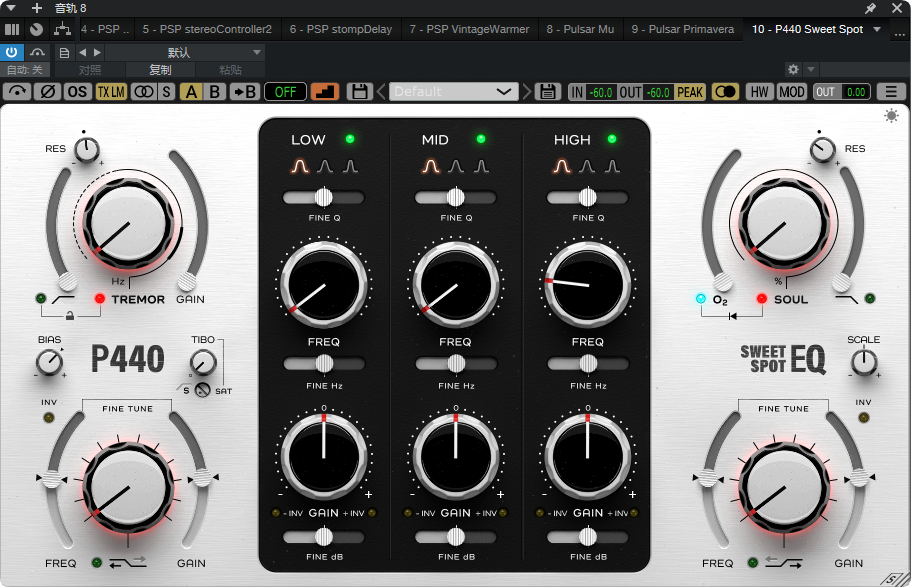Click the HIGH band GAIN knob
911x587 pixels.
point(587,457)
